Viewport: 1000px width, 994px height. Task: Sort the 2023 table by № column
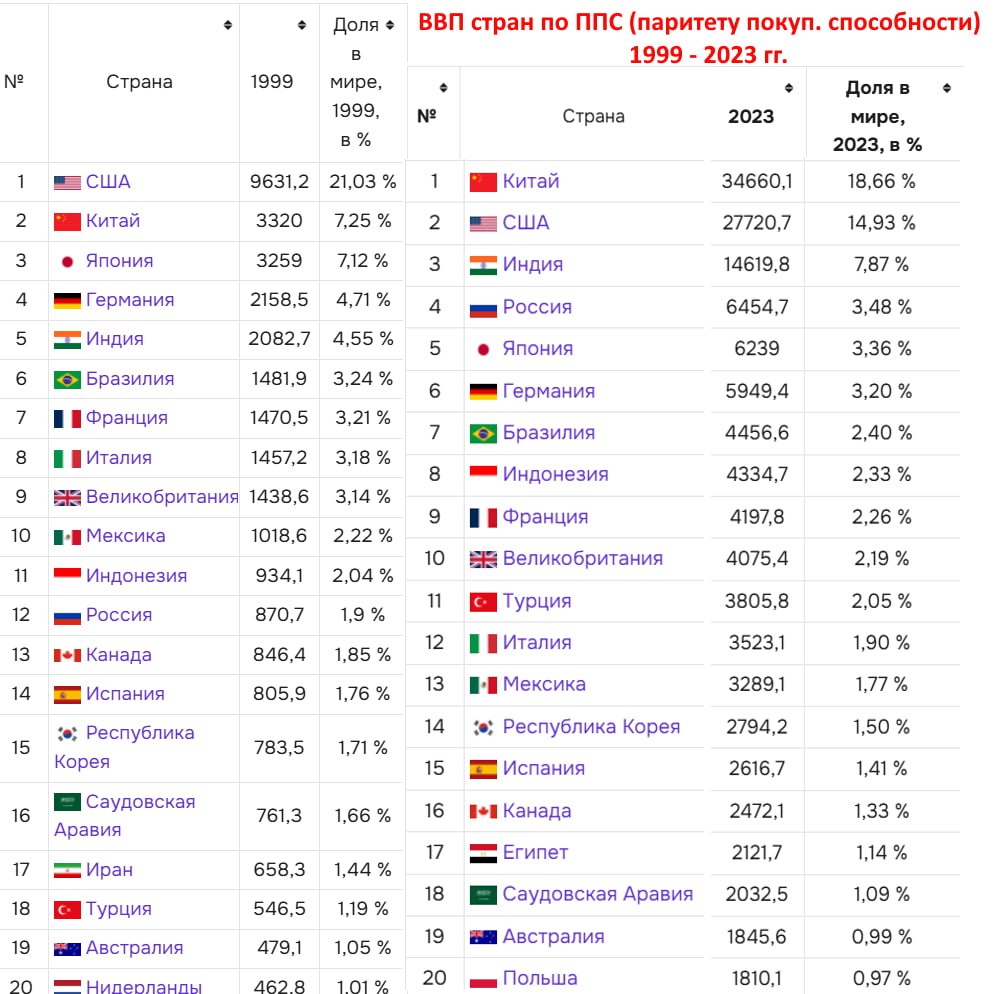pos(443,88)
